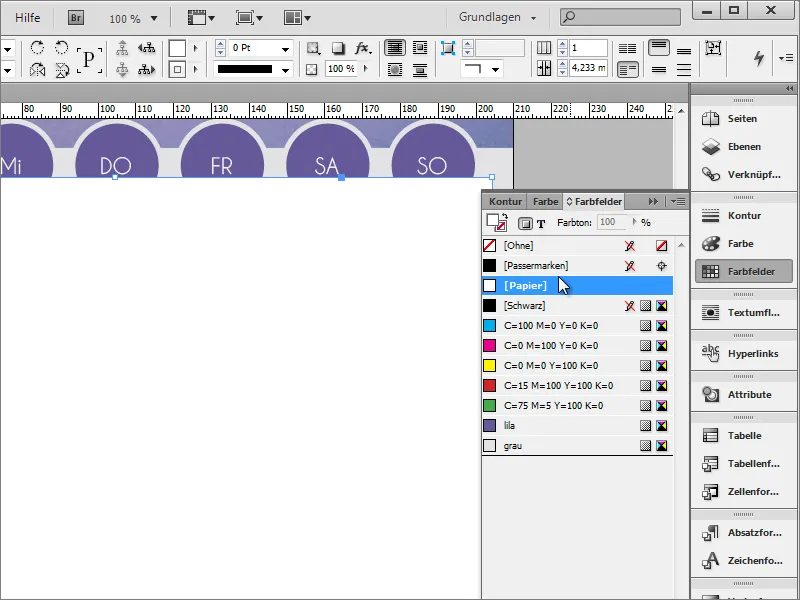Select the lila color swatch
Image resolution: width=800 pixels, height=600 pixels.
click(577, 426)
